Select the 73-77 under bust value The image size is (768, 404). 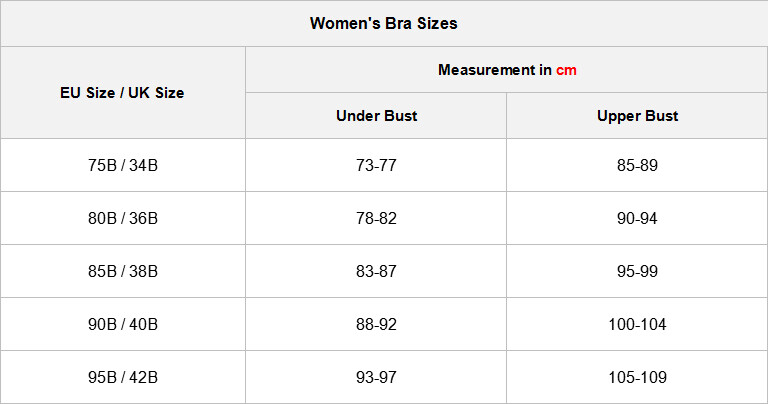(376, 166)
